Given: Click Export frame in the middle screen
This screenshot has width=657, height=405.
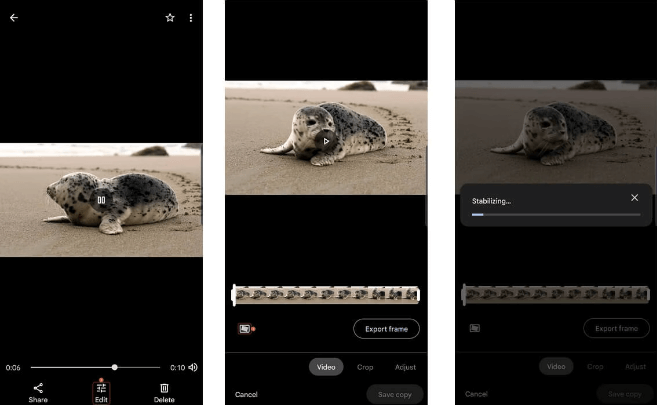Looking at the screenshot, I should (386, 329).
